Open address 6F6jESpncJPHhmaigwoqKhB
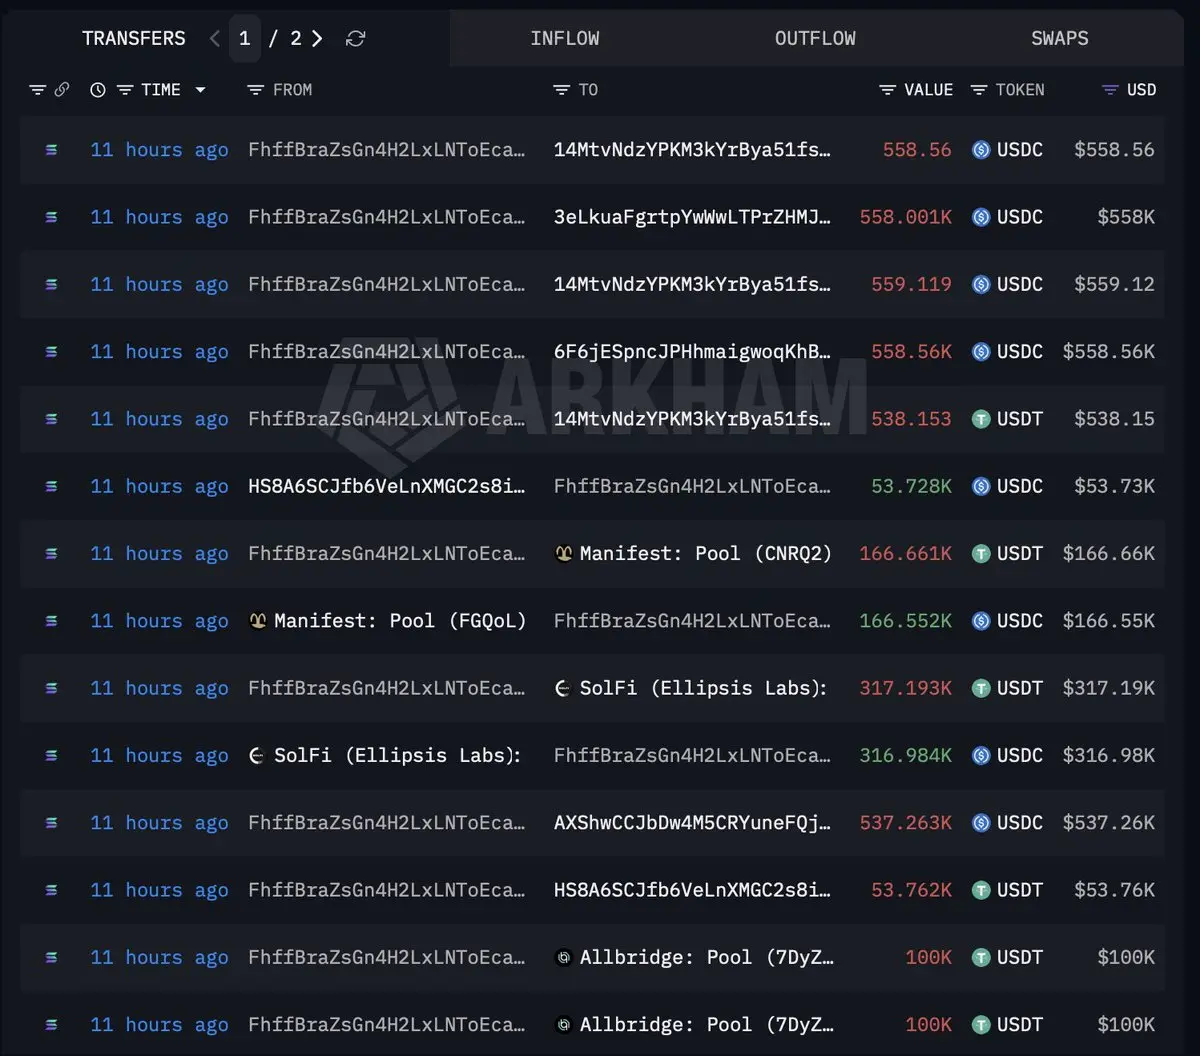The height and width of the screenshot is (1056, 1200). (x=692, y=352)
